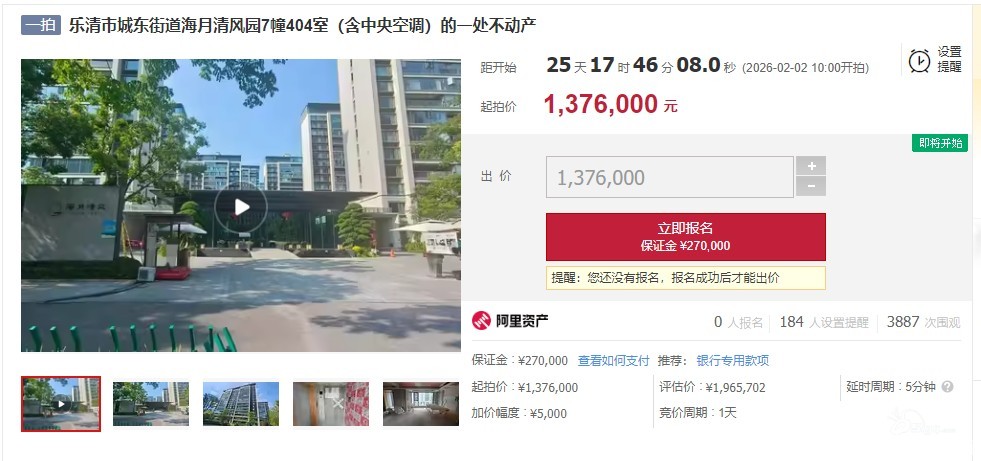Click the 阿里资产 logo icon

(x=481, y=321)
